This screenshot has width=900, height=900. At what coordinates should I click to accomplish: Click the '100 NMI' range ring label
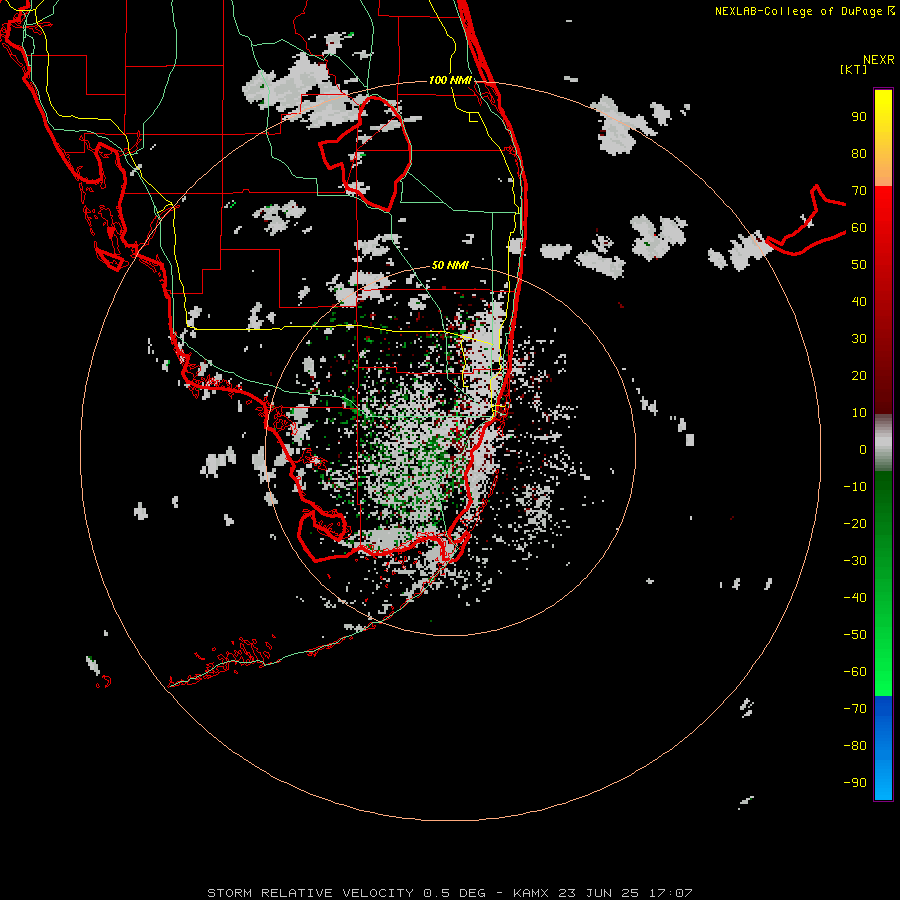point(449,80)
